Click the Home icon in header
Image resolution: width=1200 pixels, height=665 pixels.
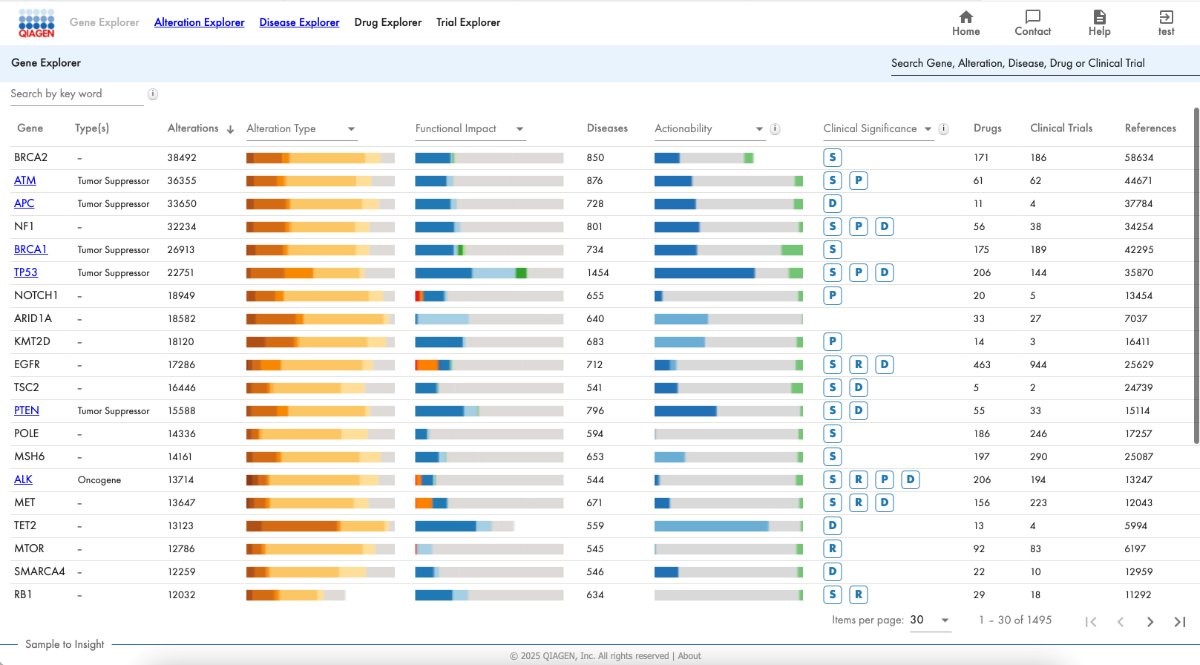pyautogui.click(x=965, y=17)
